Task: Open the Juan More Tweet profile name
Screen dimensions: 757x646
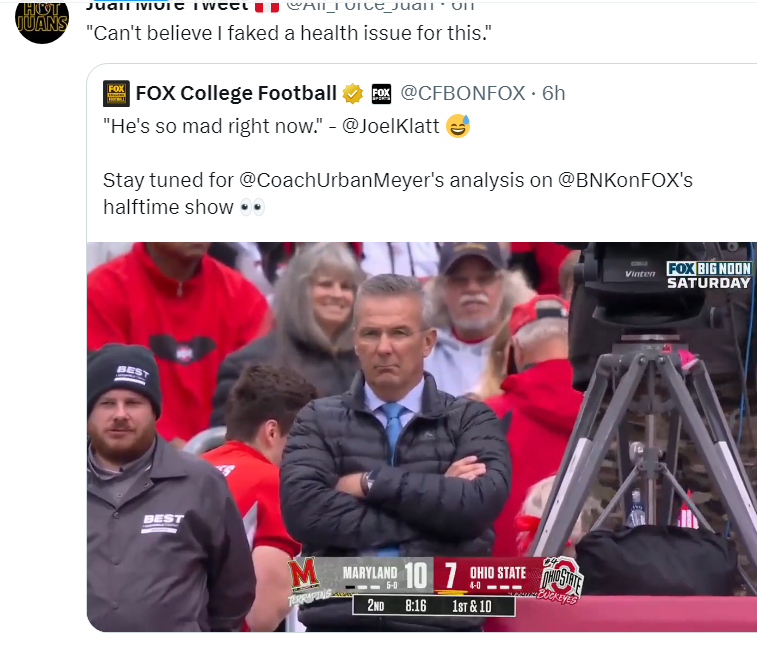Action: click(x=166, y=5)
